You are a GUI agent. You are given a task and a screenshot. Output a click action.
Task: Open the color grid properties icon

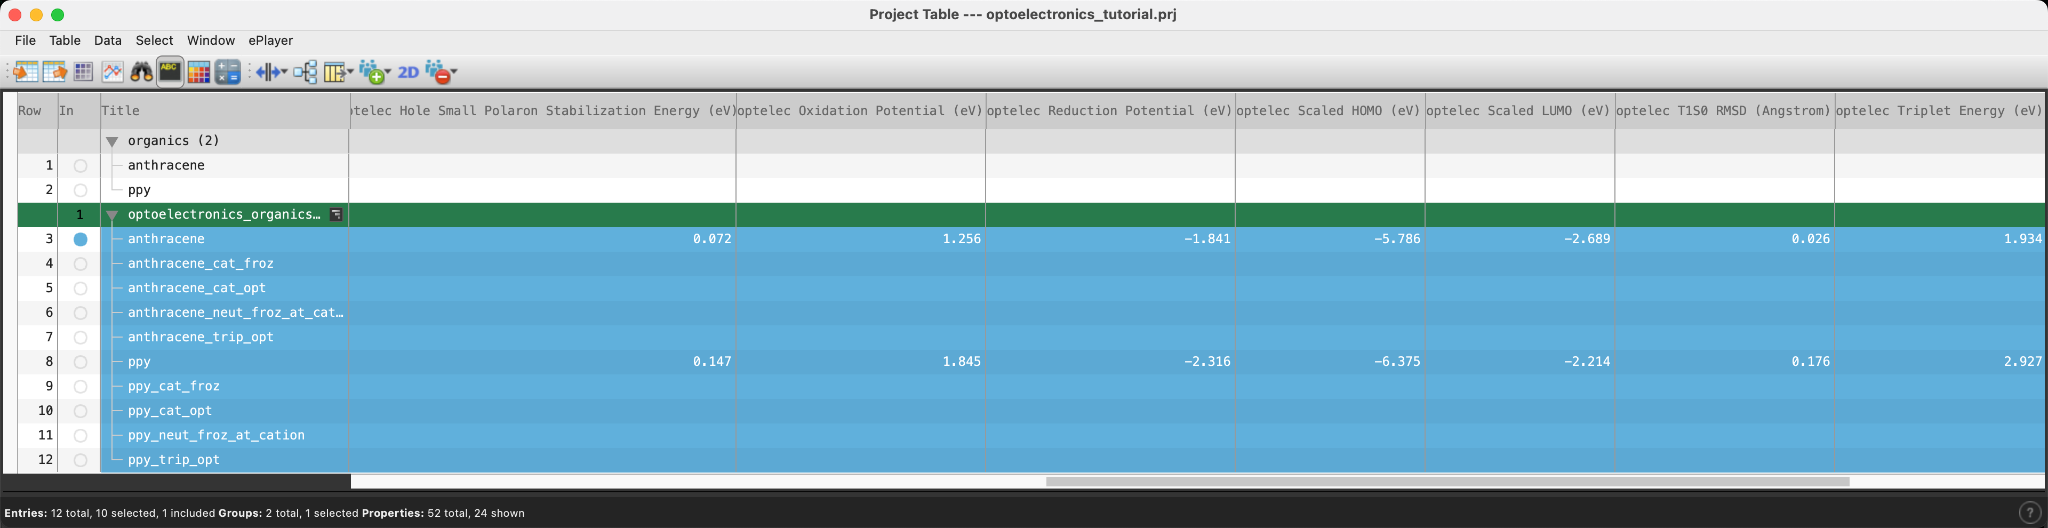pos(199,71)
